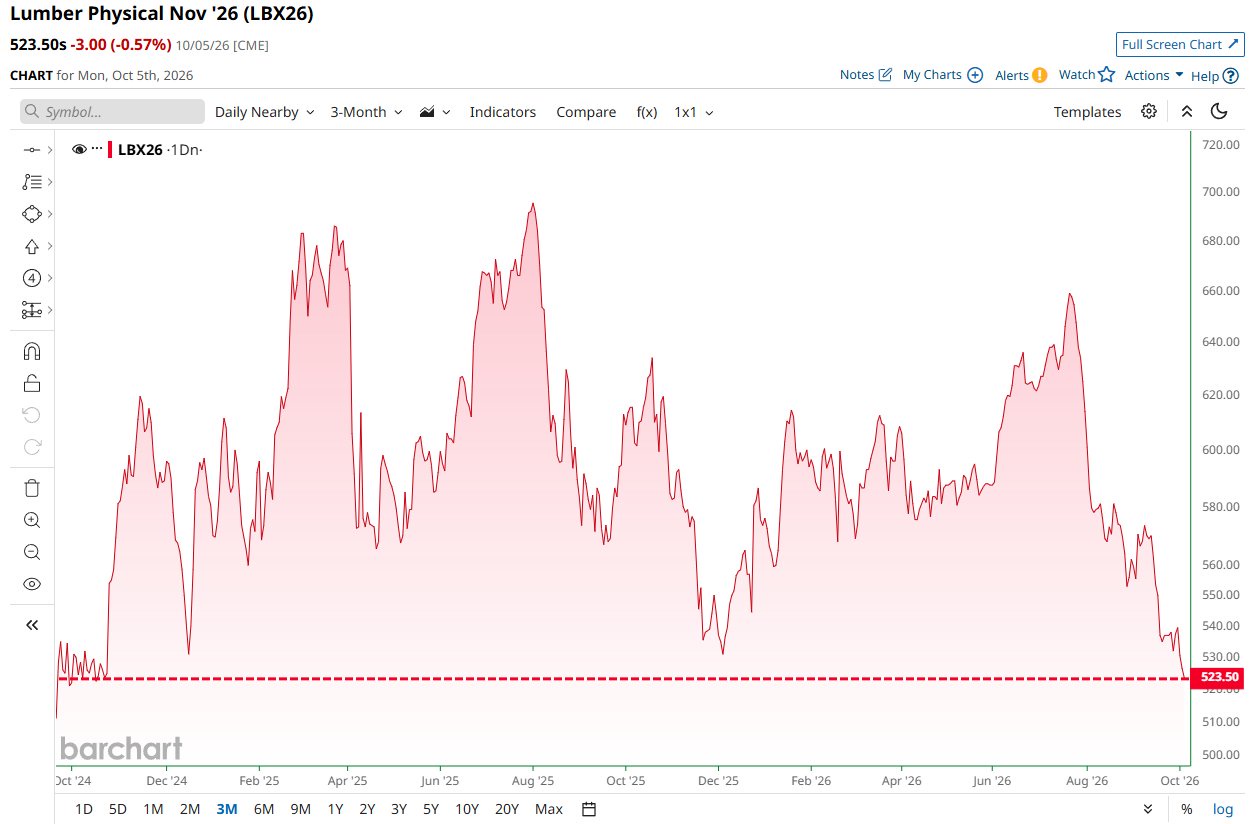Open the f(x) expressions menu
The width and height of the screenshot is (1251, 824).
click(x=647, y=112)
